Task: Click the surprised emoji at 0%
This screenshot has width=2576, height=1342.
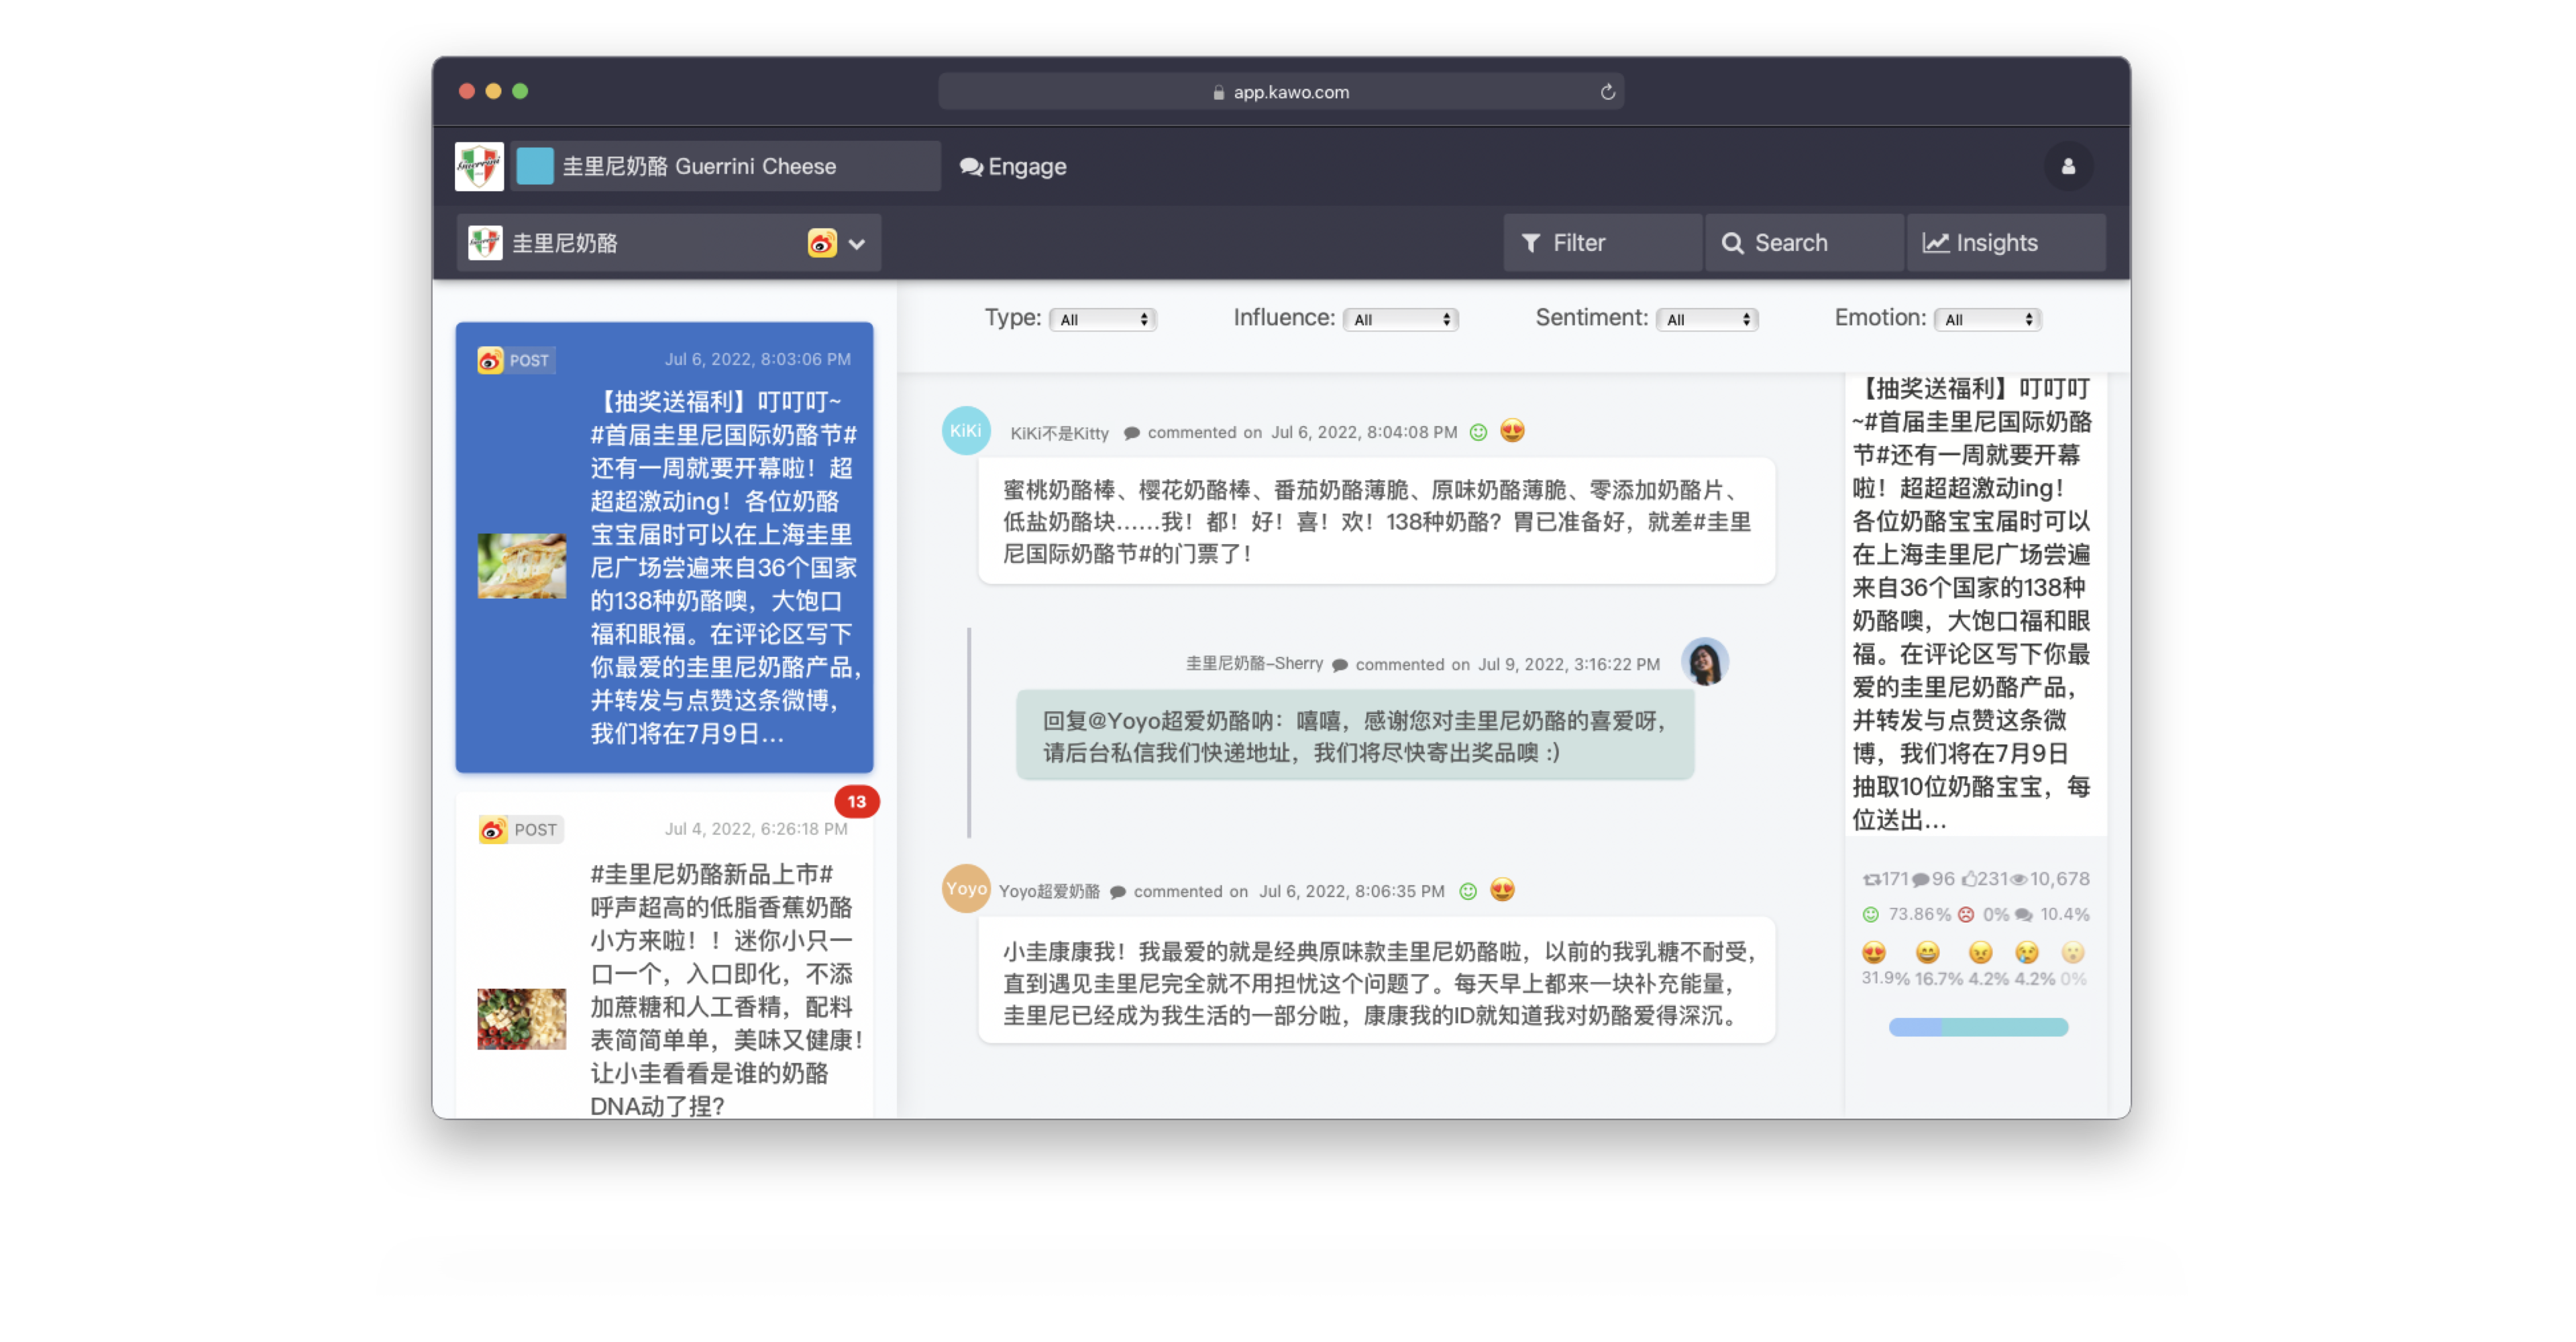Action: [2073, 952]
